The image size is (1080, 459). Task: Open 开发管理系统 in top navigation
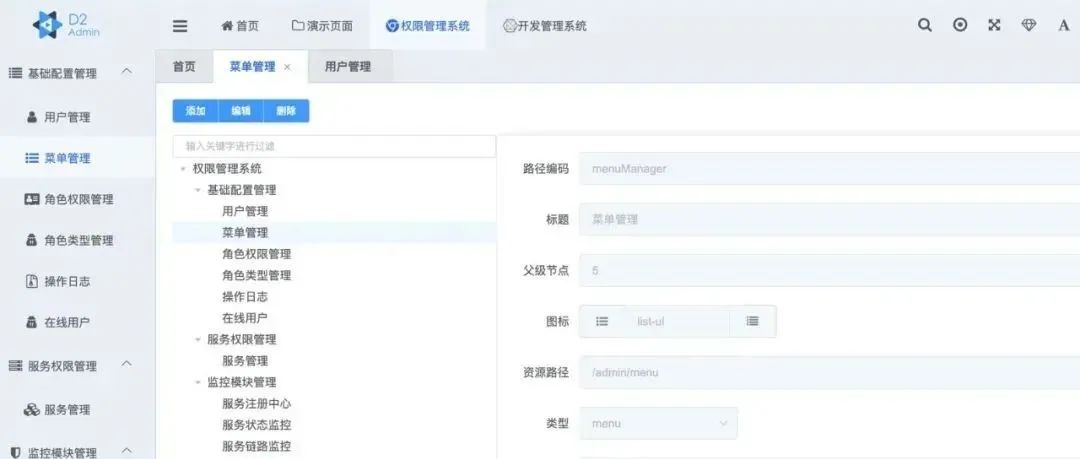click(545, 26)
